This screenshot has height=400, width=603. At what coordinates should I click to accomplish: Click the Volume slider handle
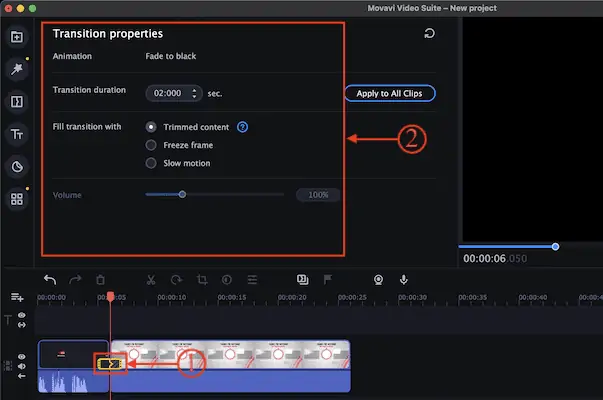[182, 194]
